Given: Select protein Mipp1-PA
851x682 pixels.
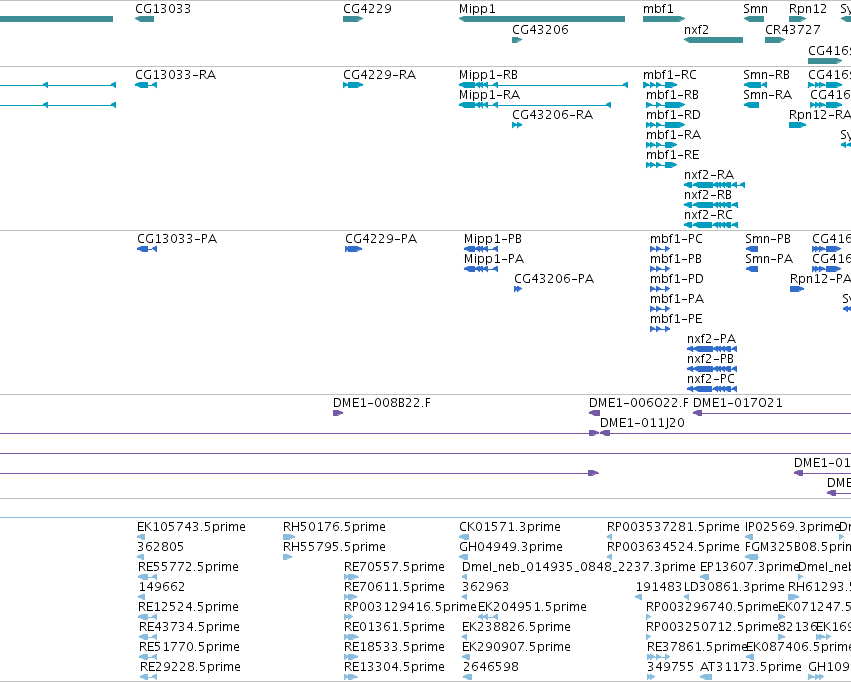Looking at the screenshot, I should point(481,269).
